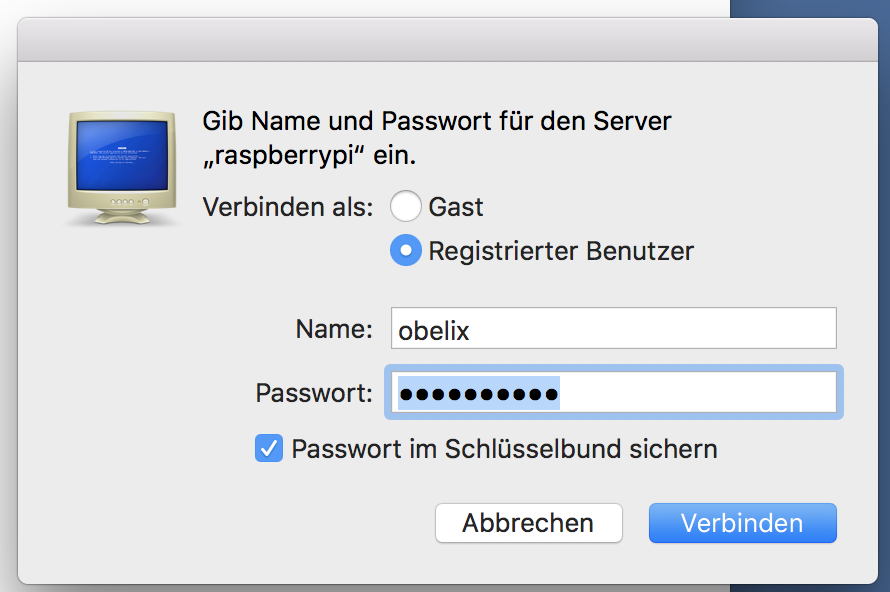Click the raspberrypi server monitor icon

(123, 167)
